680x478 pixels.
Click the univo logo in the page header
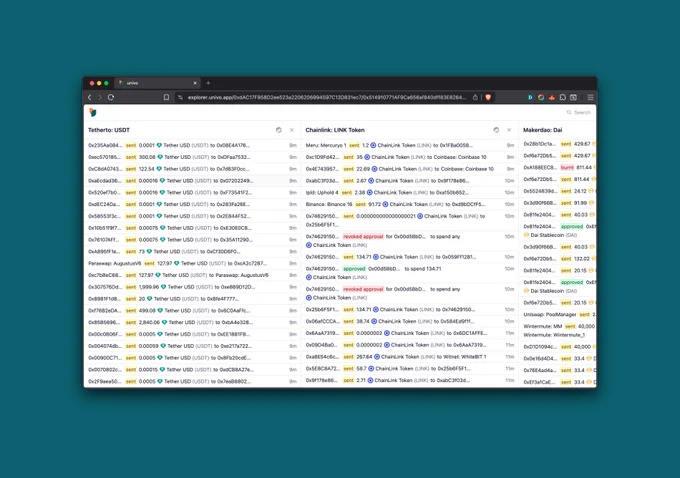(x=92, y=112)
